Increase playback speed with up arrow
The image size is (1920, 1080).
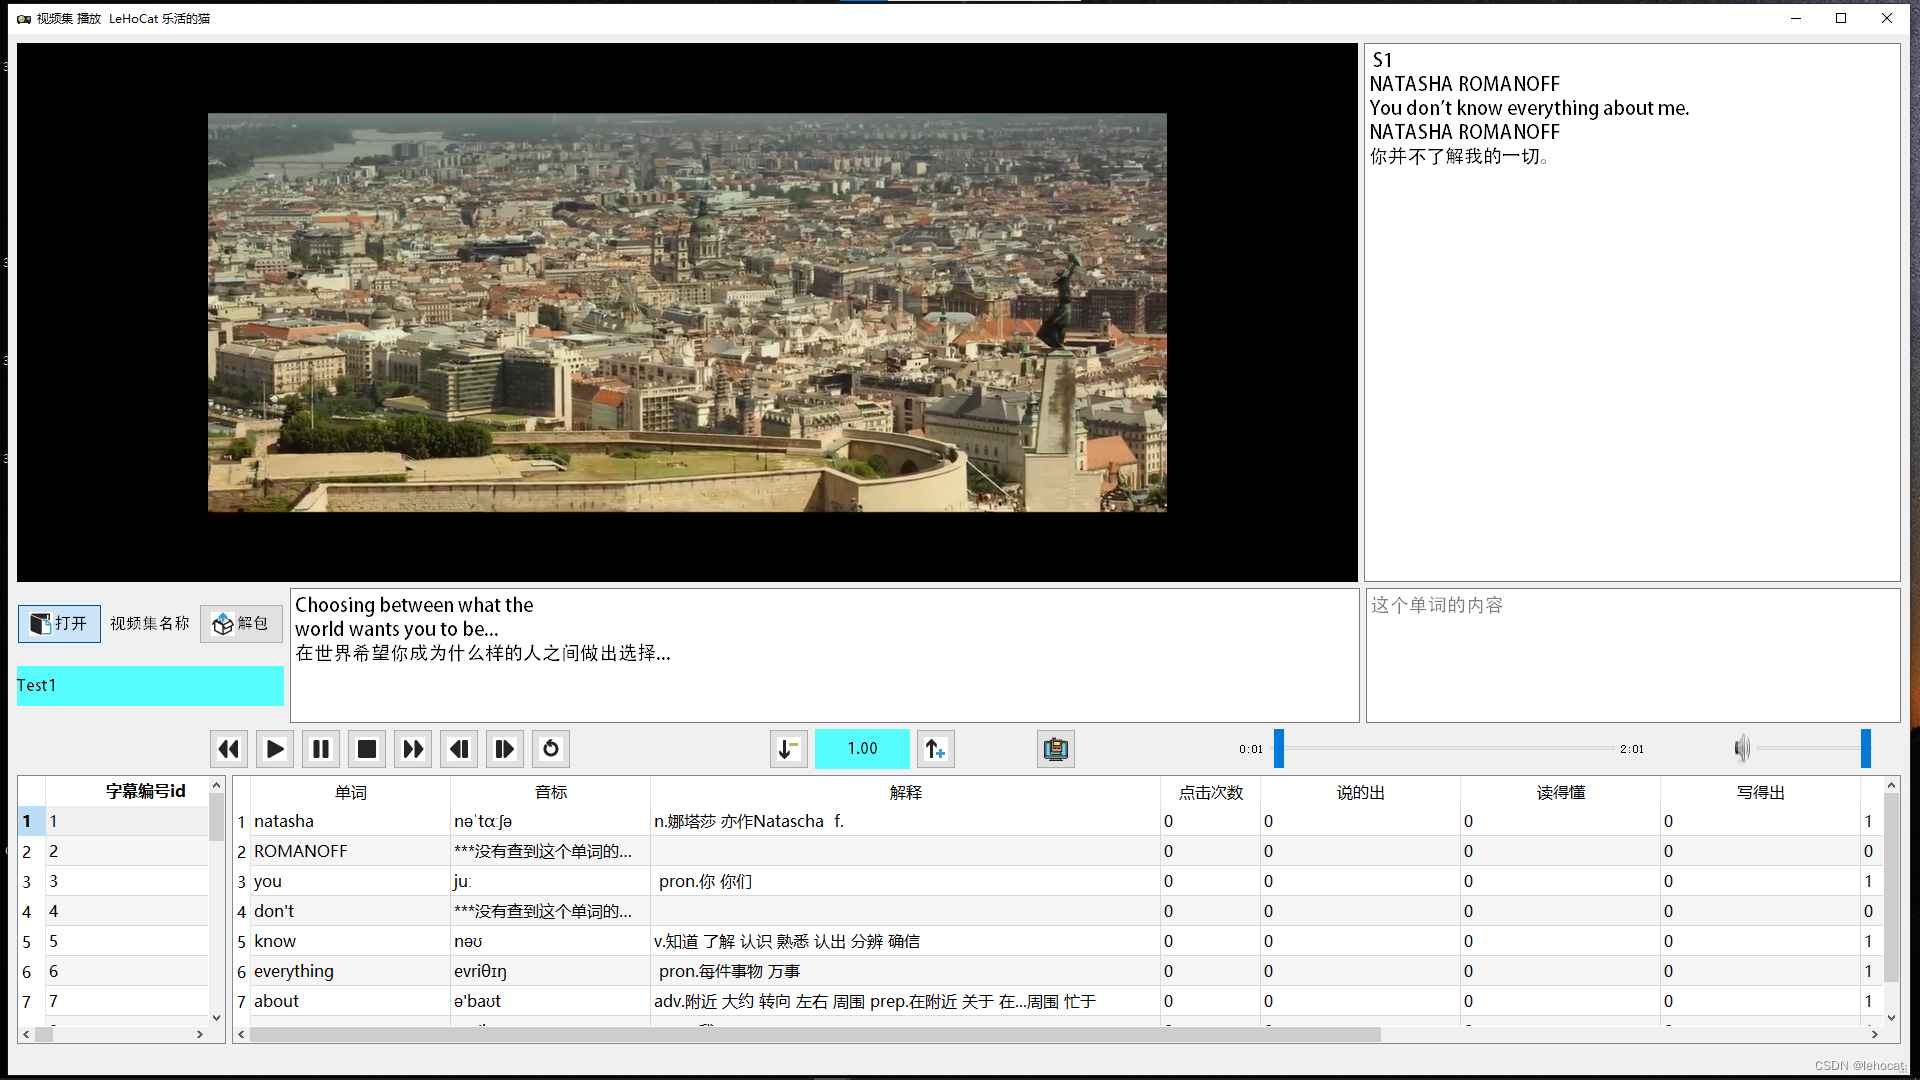(935, 749)
